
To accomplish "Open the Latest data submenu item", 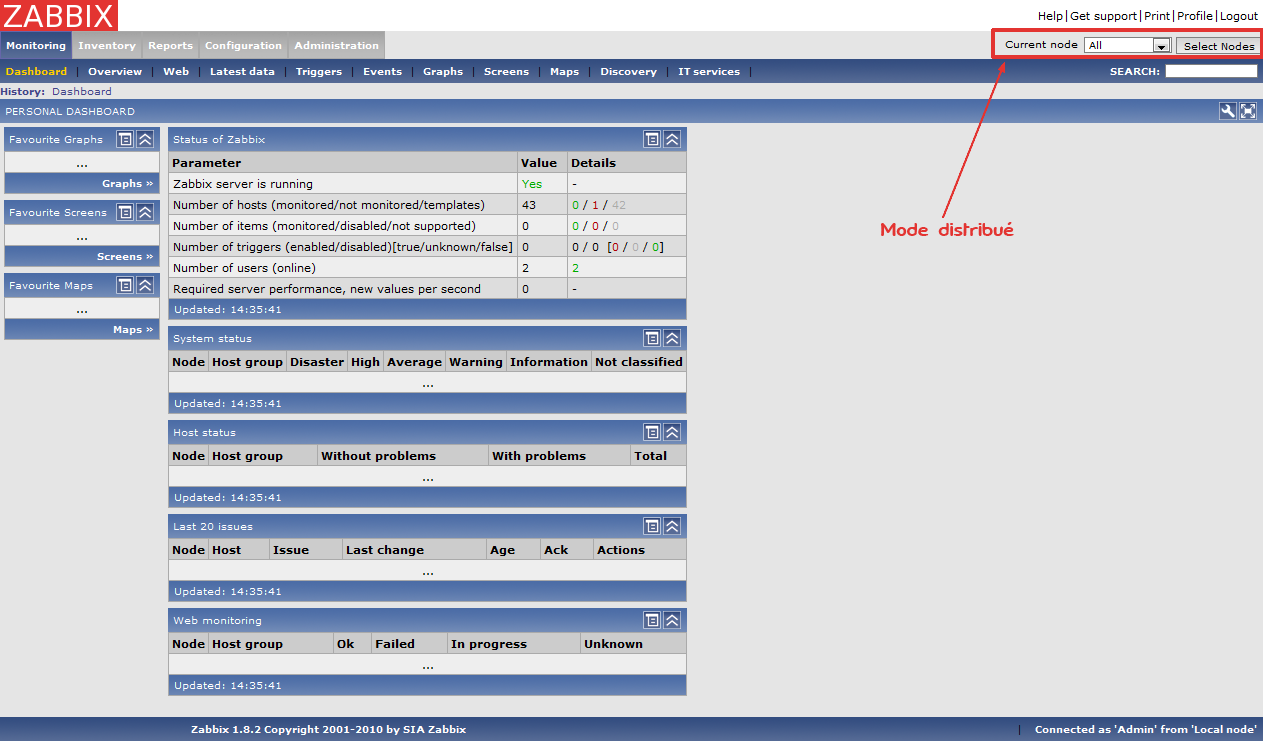I will [x=242, y=72].
